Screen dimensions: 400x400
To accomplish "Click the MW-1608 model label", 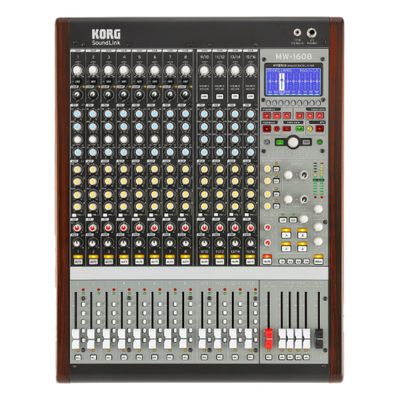I will pyautogui.click(x=294, y=56).
